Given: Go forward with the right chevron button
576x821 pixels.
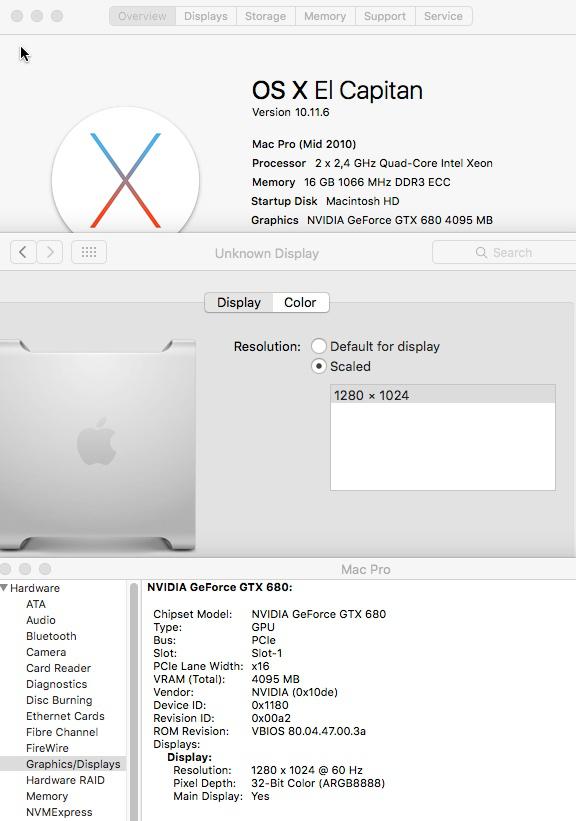Looking at the screenshot, I should point(50,252).
